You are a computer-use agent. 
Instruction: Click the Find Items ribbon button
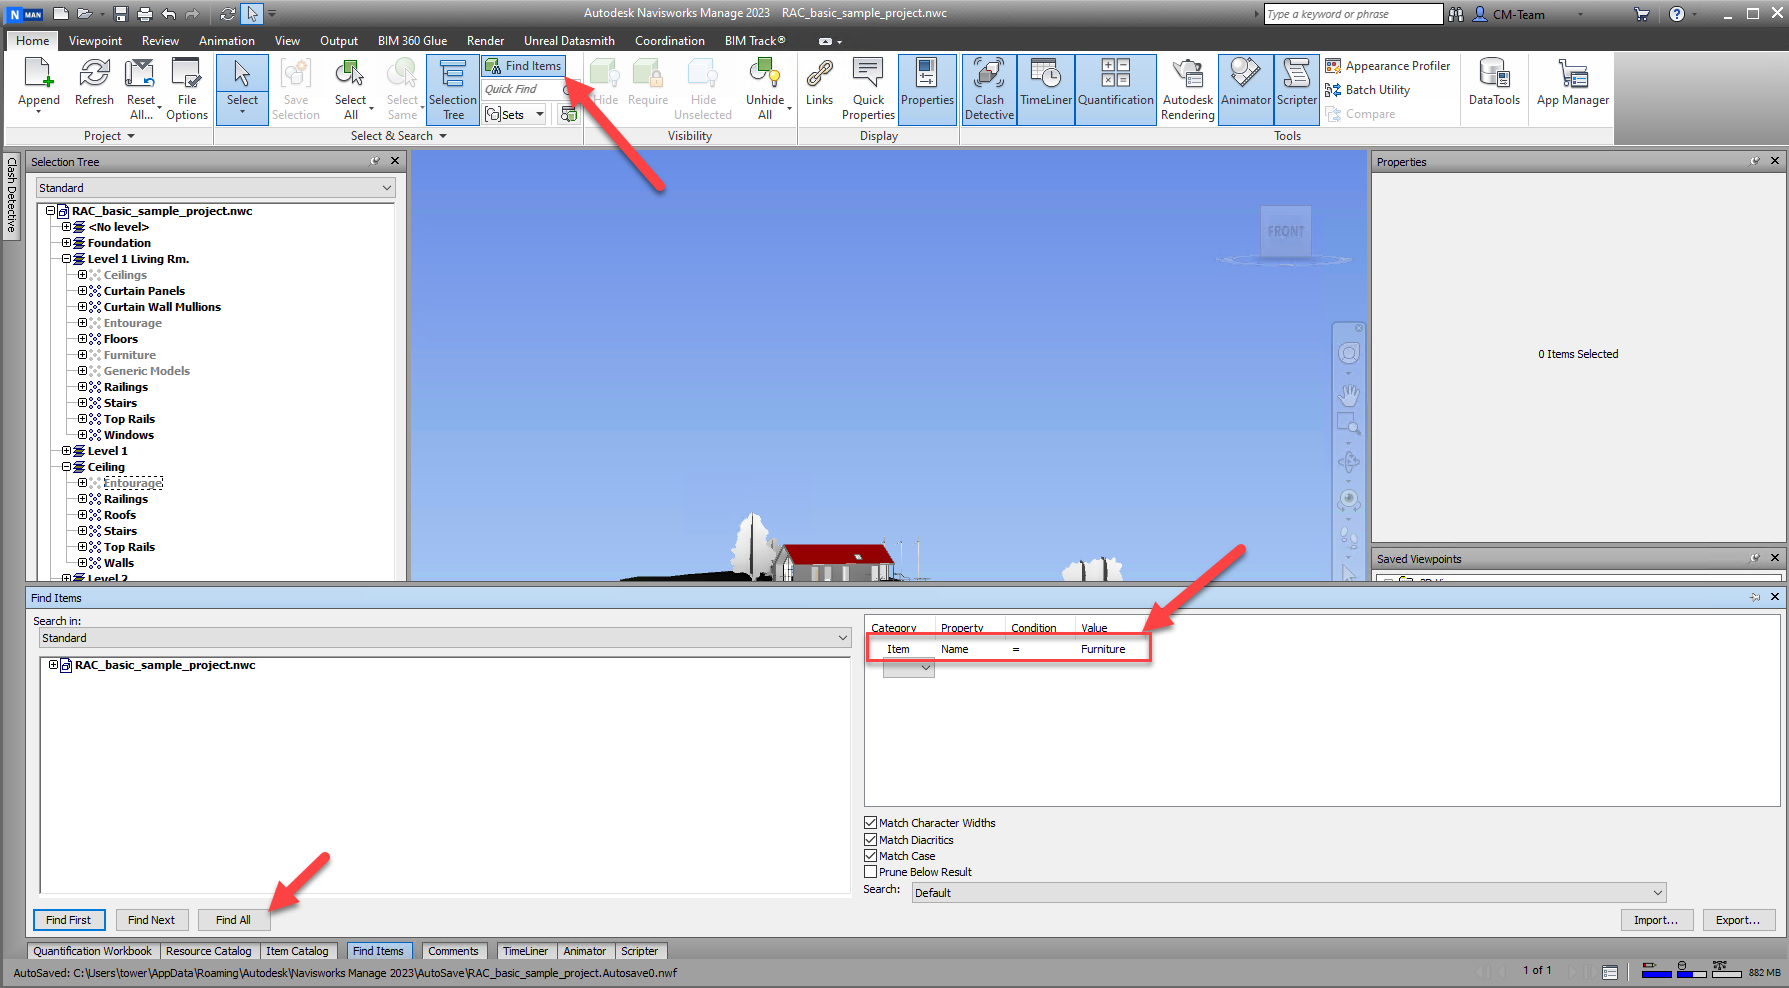[x=523, y=66]
